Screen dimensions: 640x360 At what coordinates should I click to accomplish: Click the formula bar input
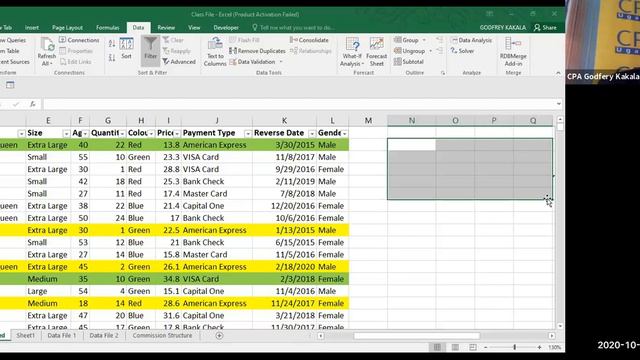(299, 104)
